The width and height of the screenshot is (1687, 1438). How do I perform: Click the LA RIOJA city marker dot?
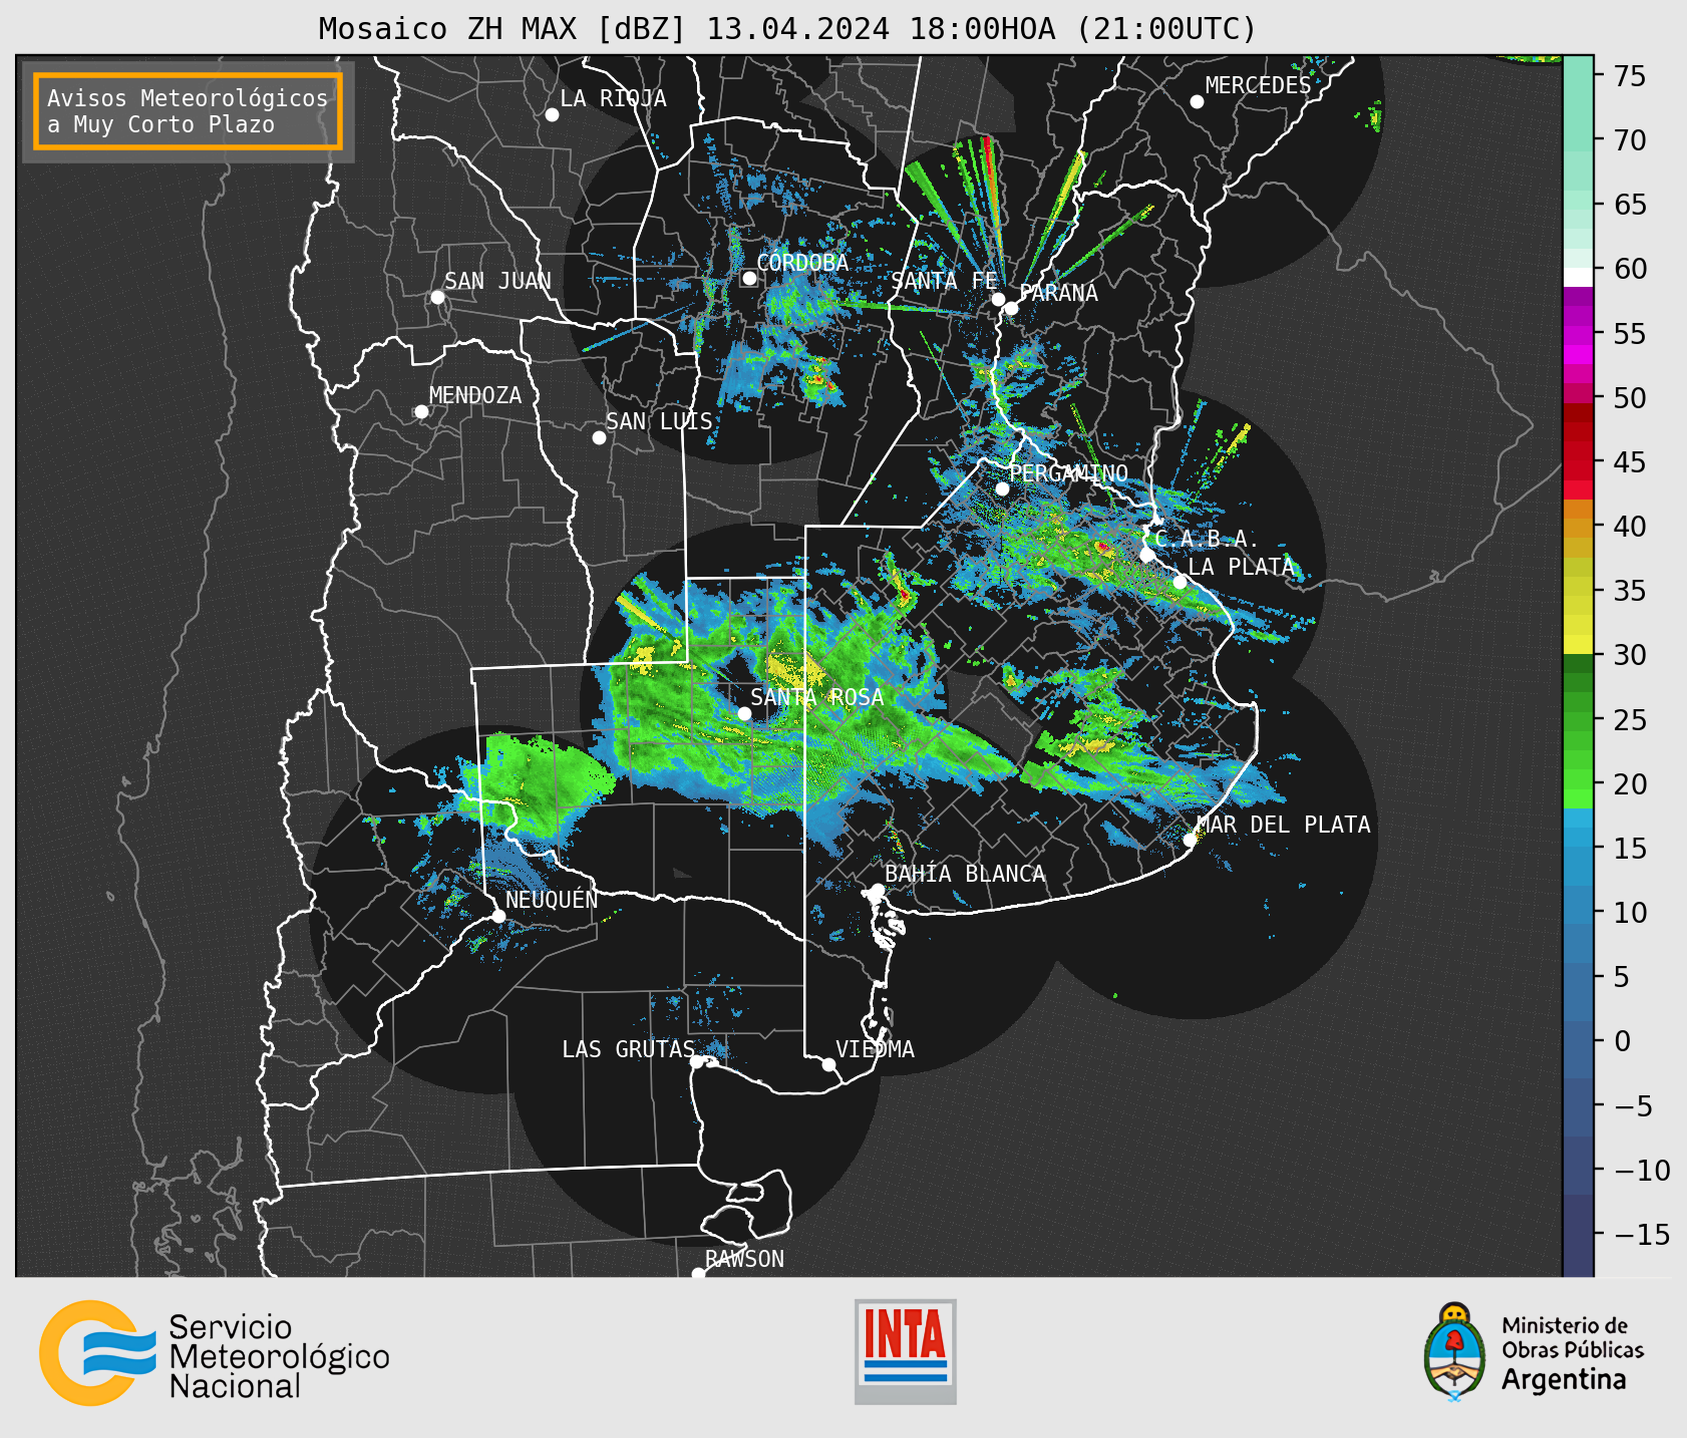[552, 115]
